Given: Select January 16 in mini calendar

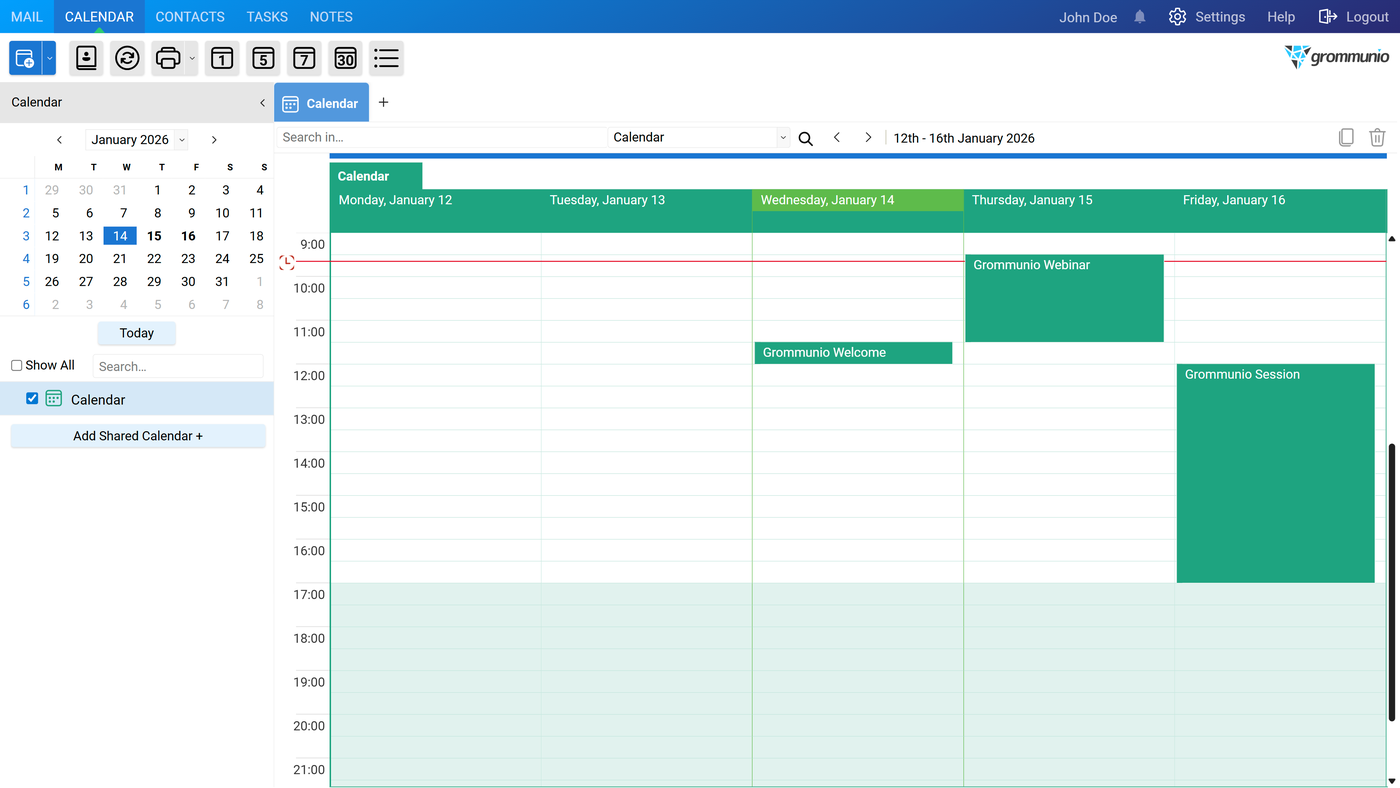Looking at the screenshot, I should point(188,236).
